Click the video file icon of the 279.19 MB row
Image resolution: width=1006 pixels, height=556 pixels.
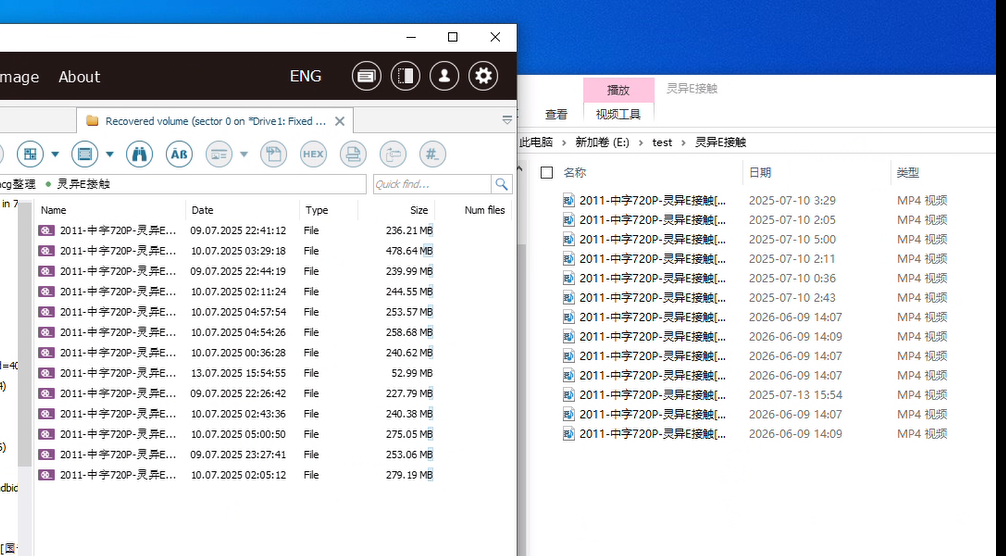pos(46,475)
